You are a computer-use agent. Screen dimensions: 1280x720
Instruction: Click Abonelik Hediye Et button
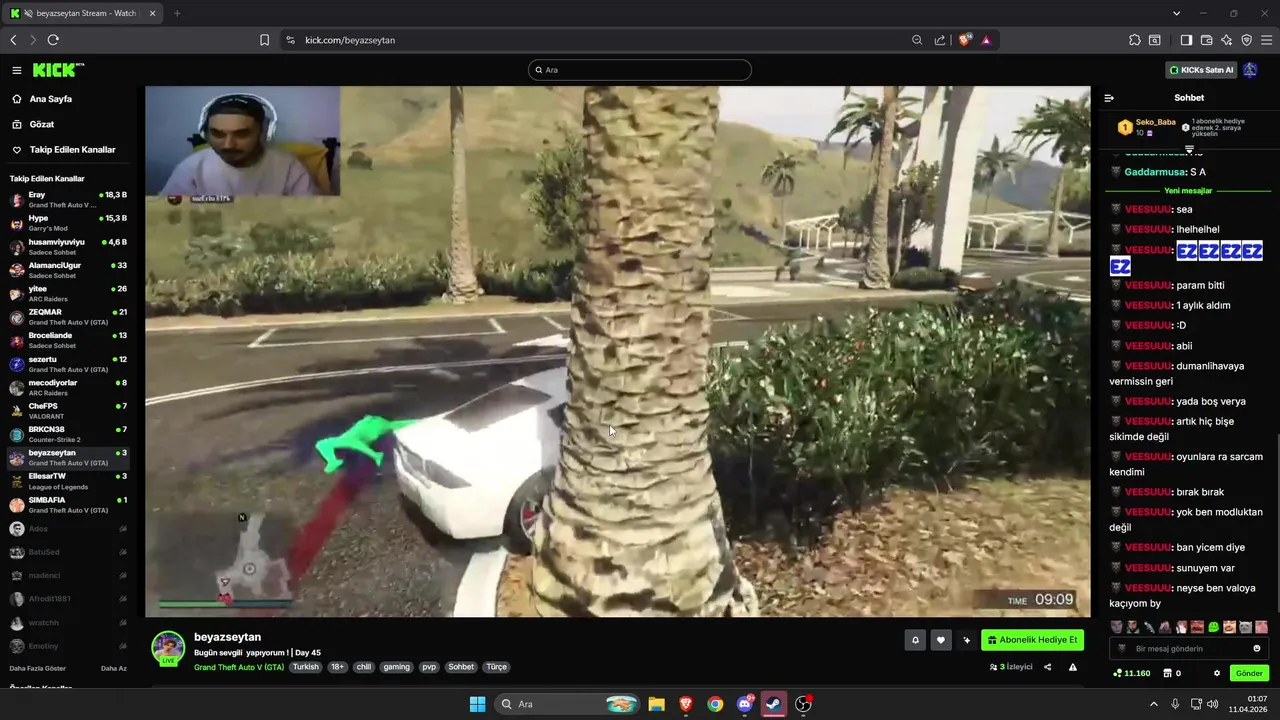pyautogui.click(x=1032, y=640)
